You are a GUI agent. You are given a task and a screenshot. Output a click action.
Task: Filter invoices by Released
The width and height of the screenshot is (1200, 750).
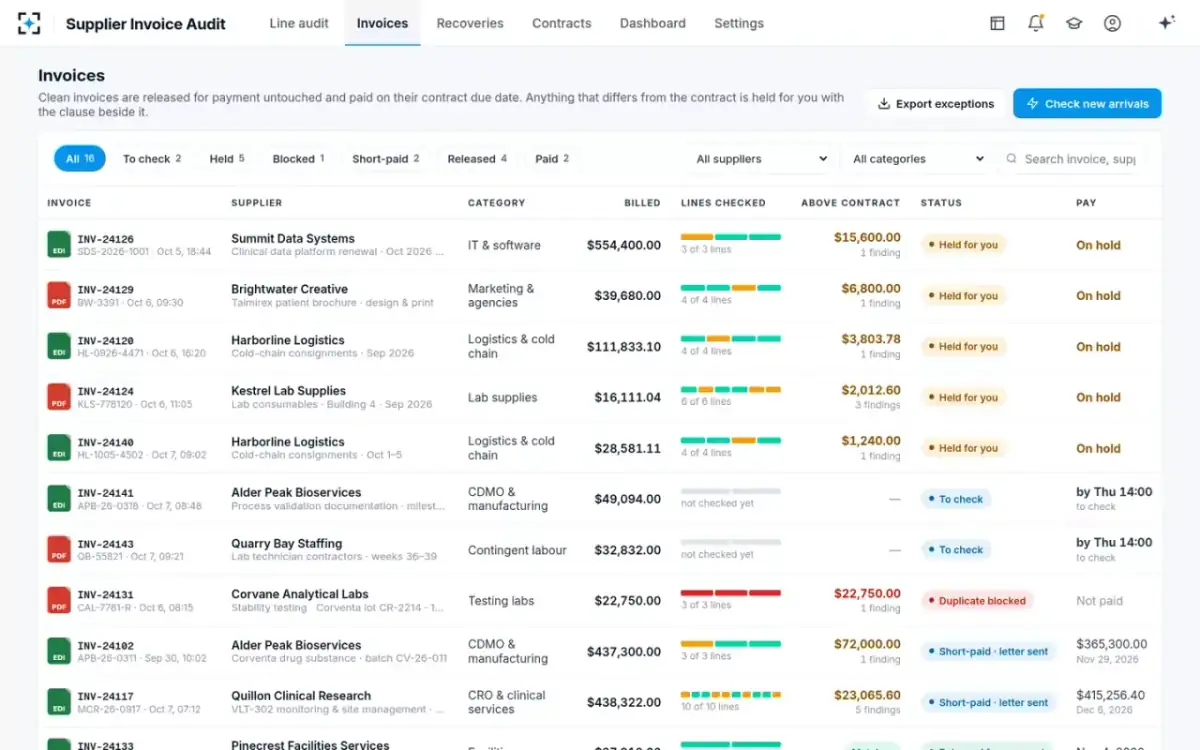coord(477,159)
